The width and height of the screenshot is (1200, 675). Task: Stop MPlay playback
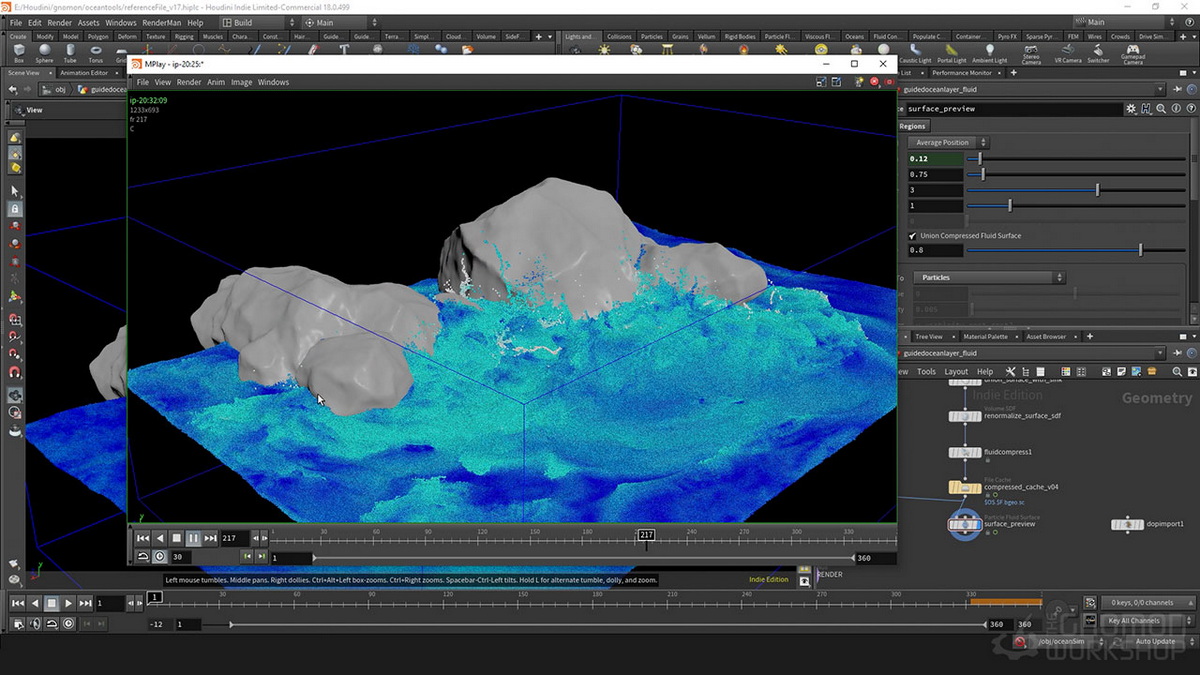point(177,538)
